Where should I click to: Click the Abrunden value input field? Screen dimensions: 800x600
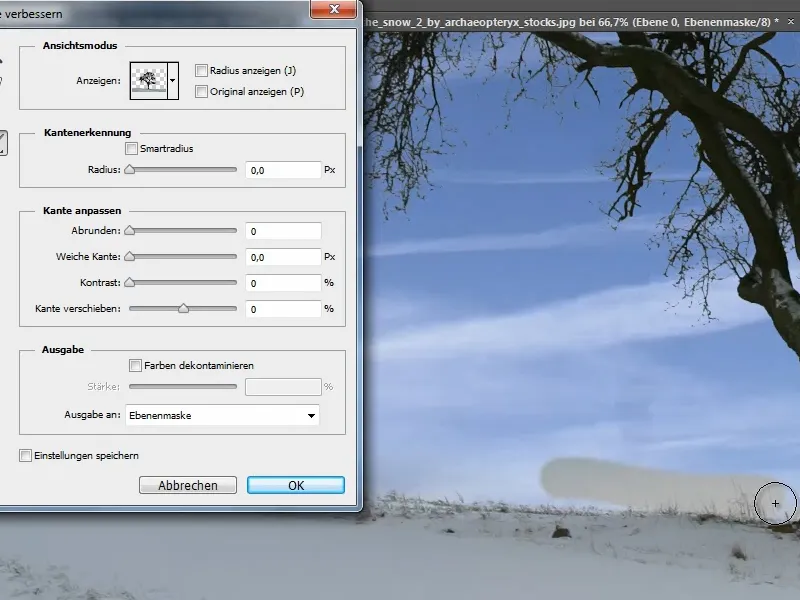[283, 231]
